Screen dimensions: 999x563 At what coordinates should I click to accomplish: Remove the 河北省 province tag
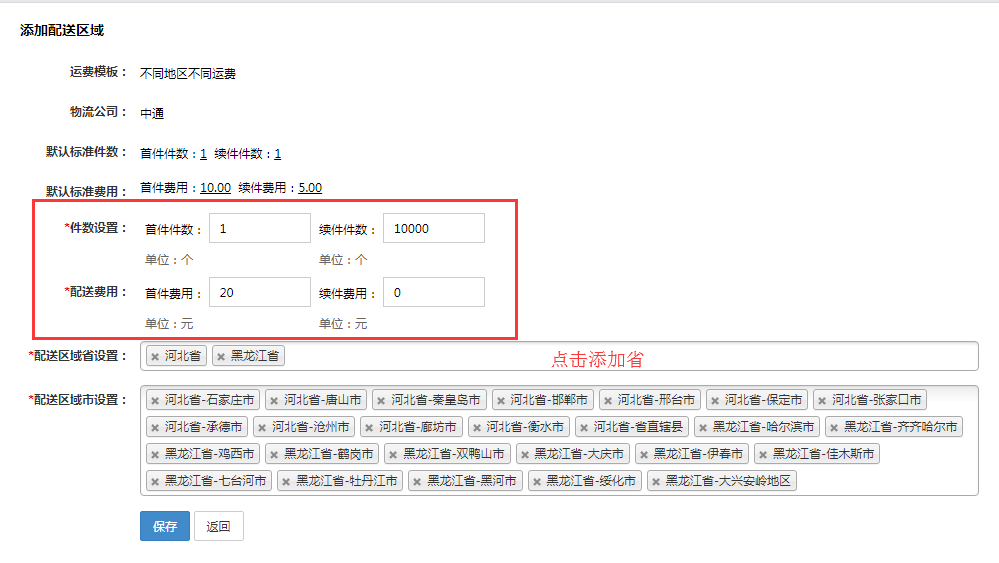(x=155, y=356)
